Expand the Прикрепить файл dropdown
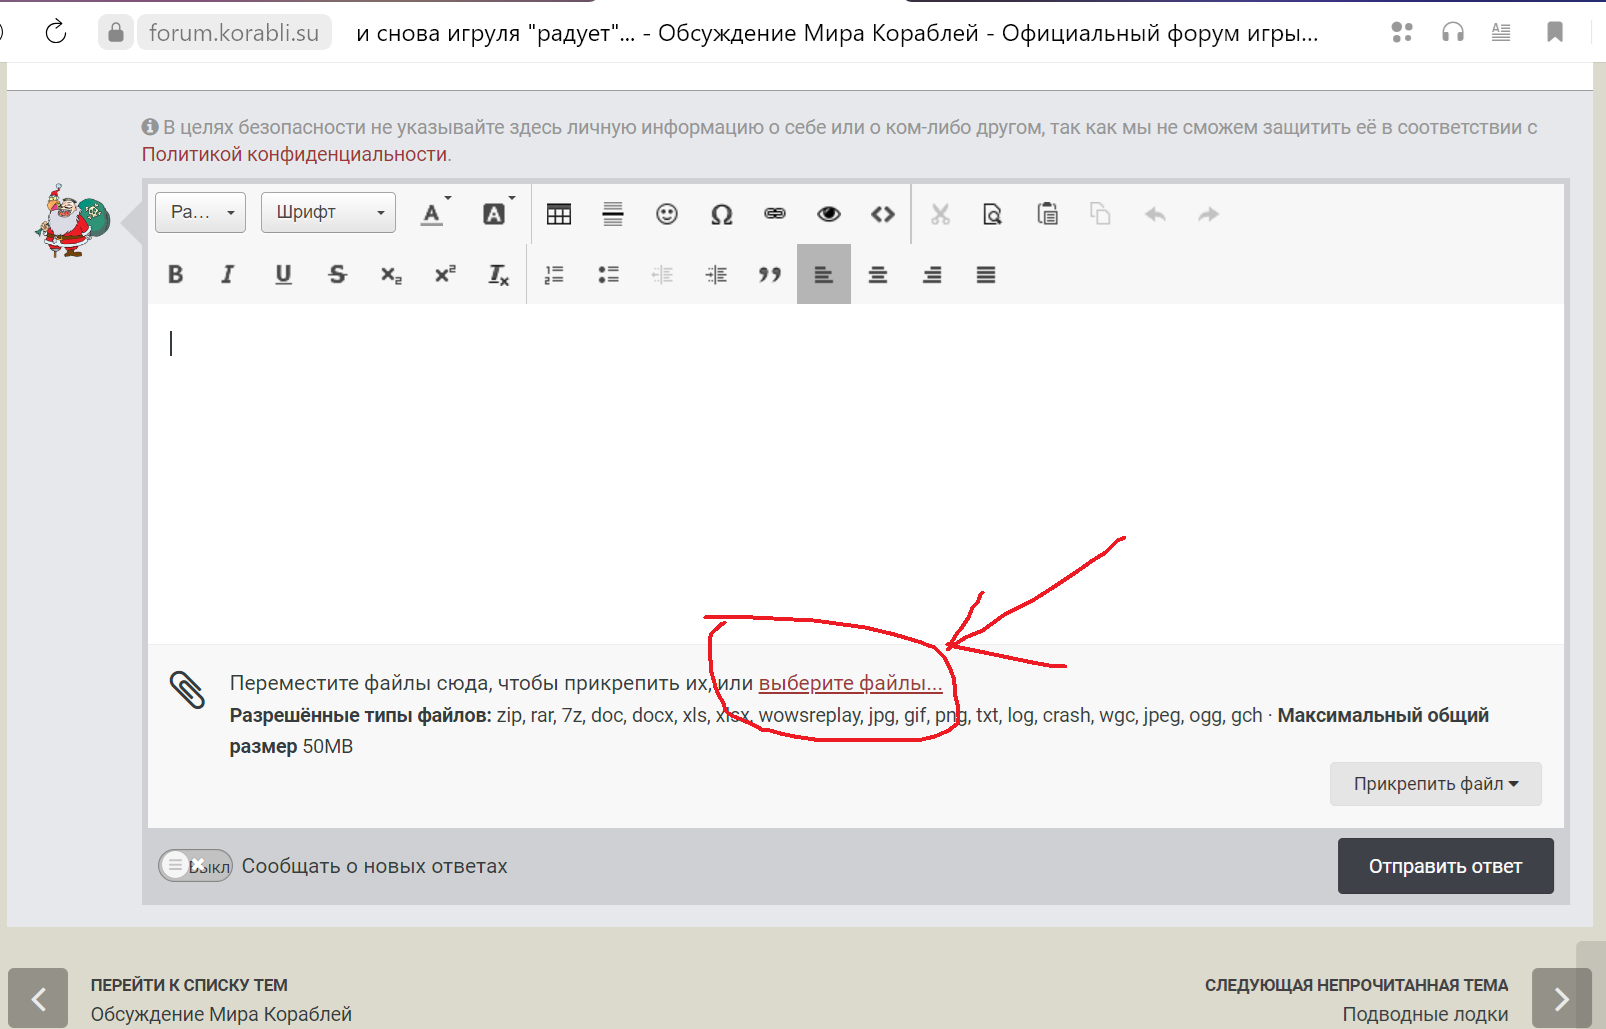1606x1029 pixels. (x=1435, y=784)
